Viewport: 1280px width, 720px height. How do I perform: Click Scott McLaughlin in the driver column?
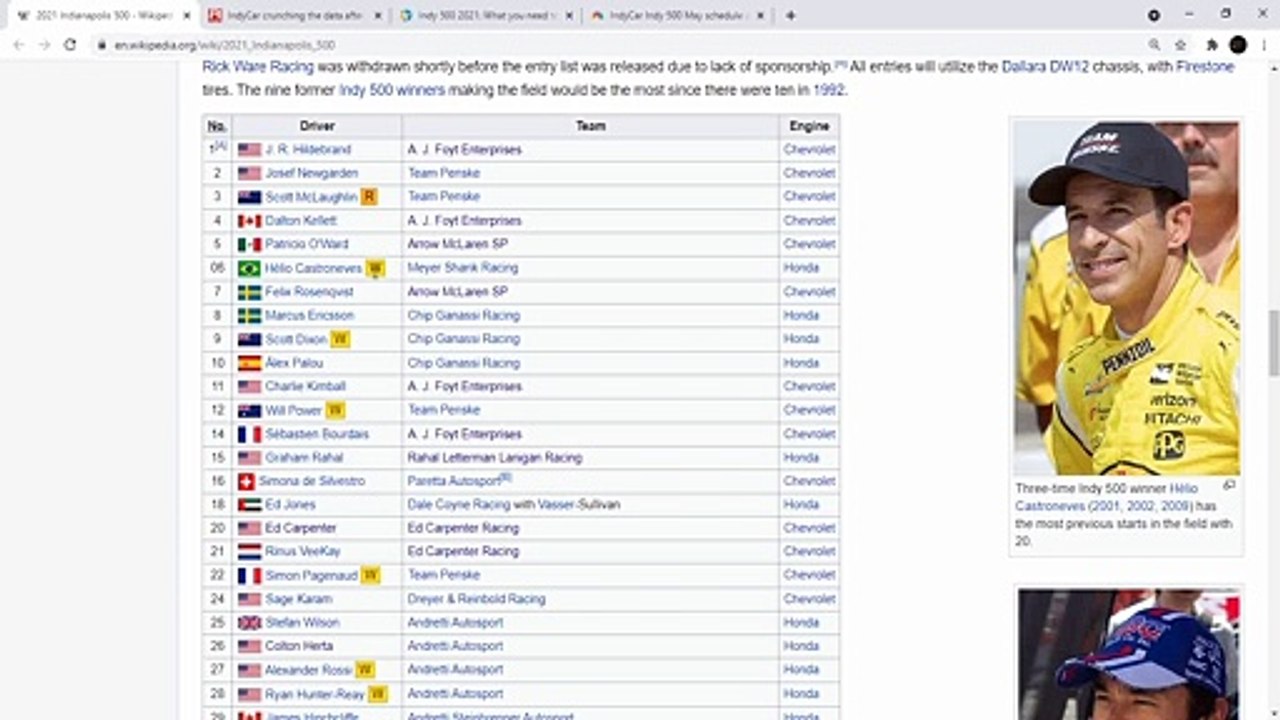pyautogui.click(x=311, y=197)
